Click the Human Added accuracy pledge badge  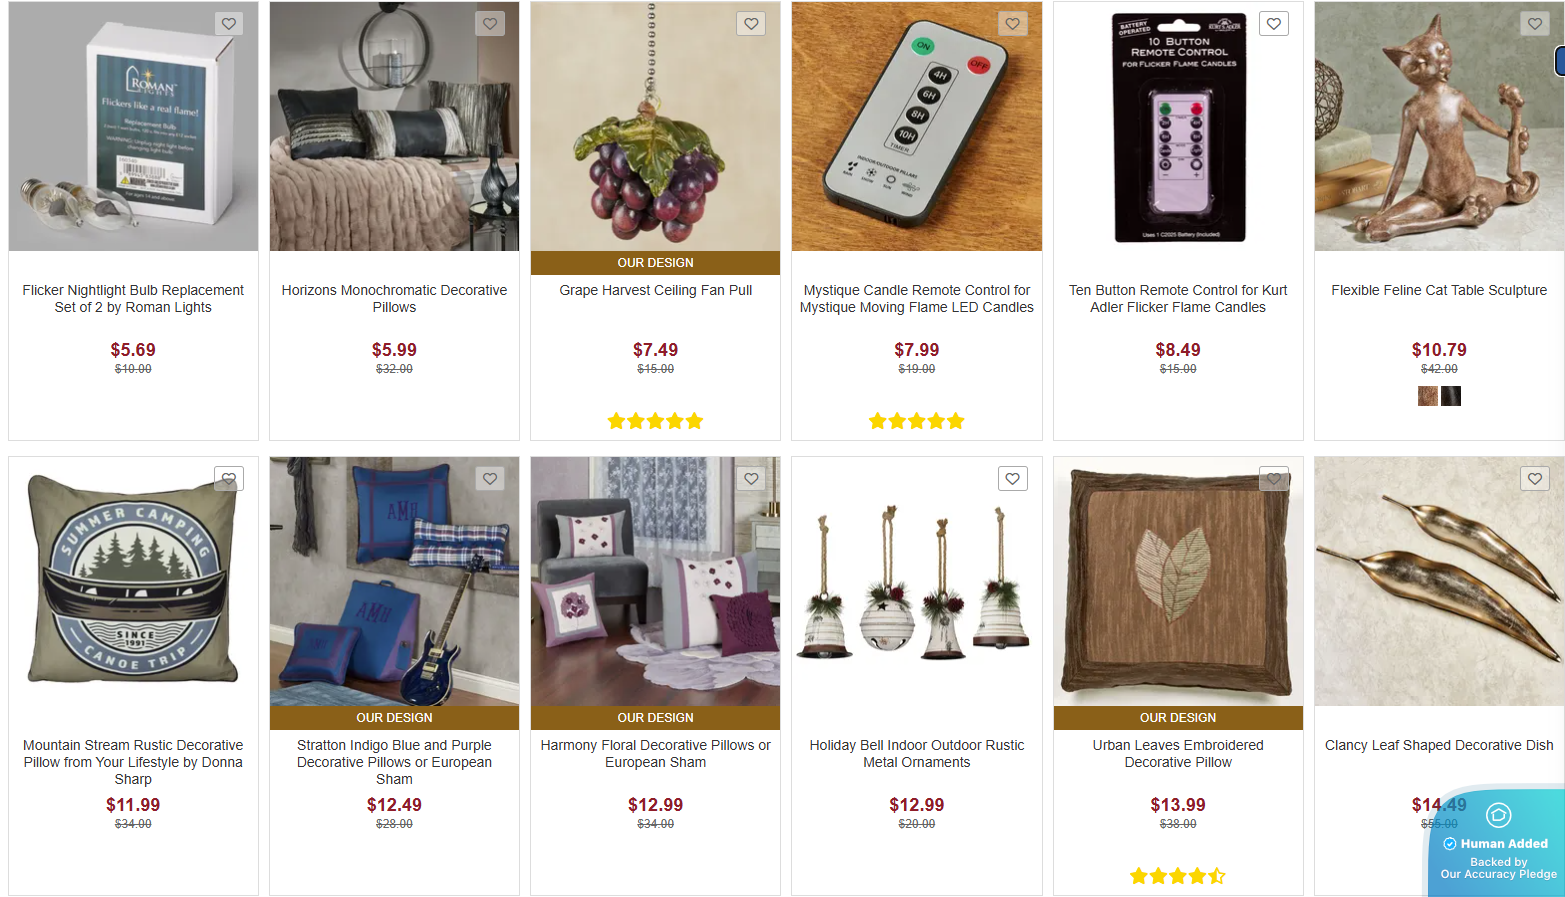pyautogui.click(x=1498, y=845)
